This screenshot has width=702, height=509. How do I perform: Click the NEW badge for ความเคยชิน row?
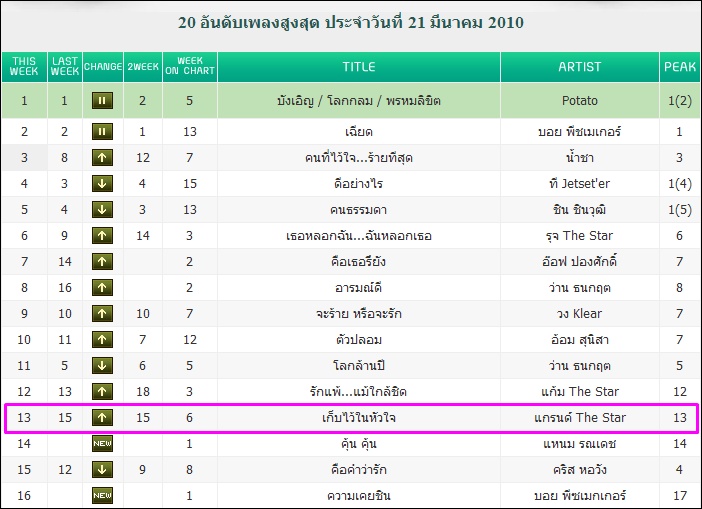(102, 496)
